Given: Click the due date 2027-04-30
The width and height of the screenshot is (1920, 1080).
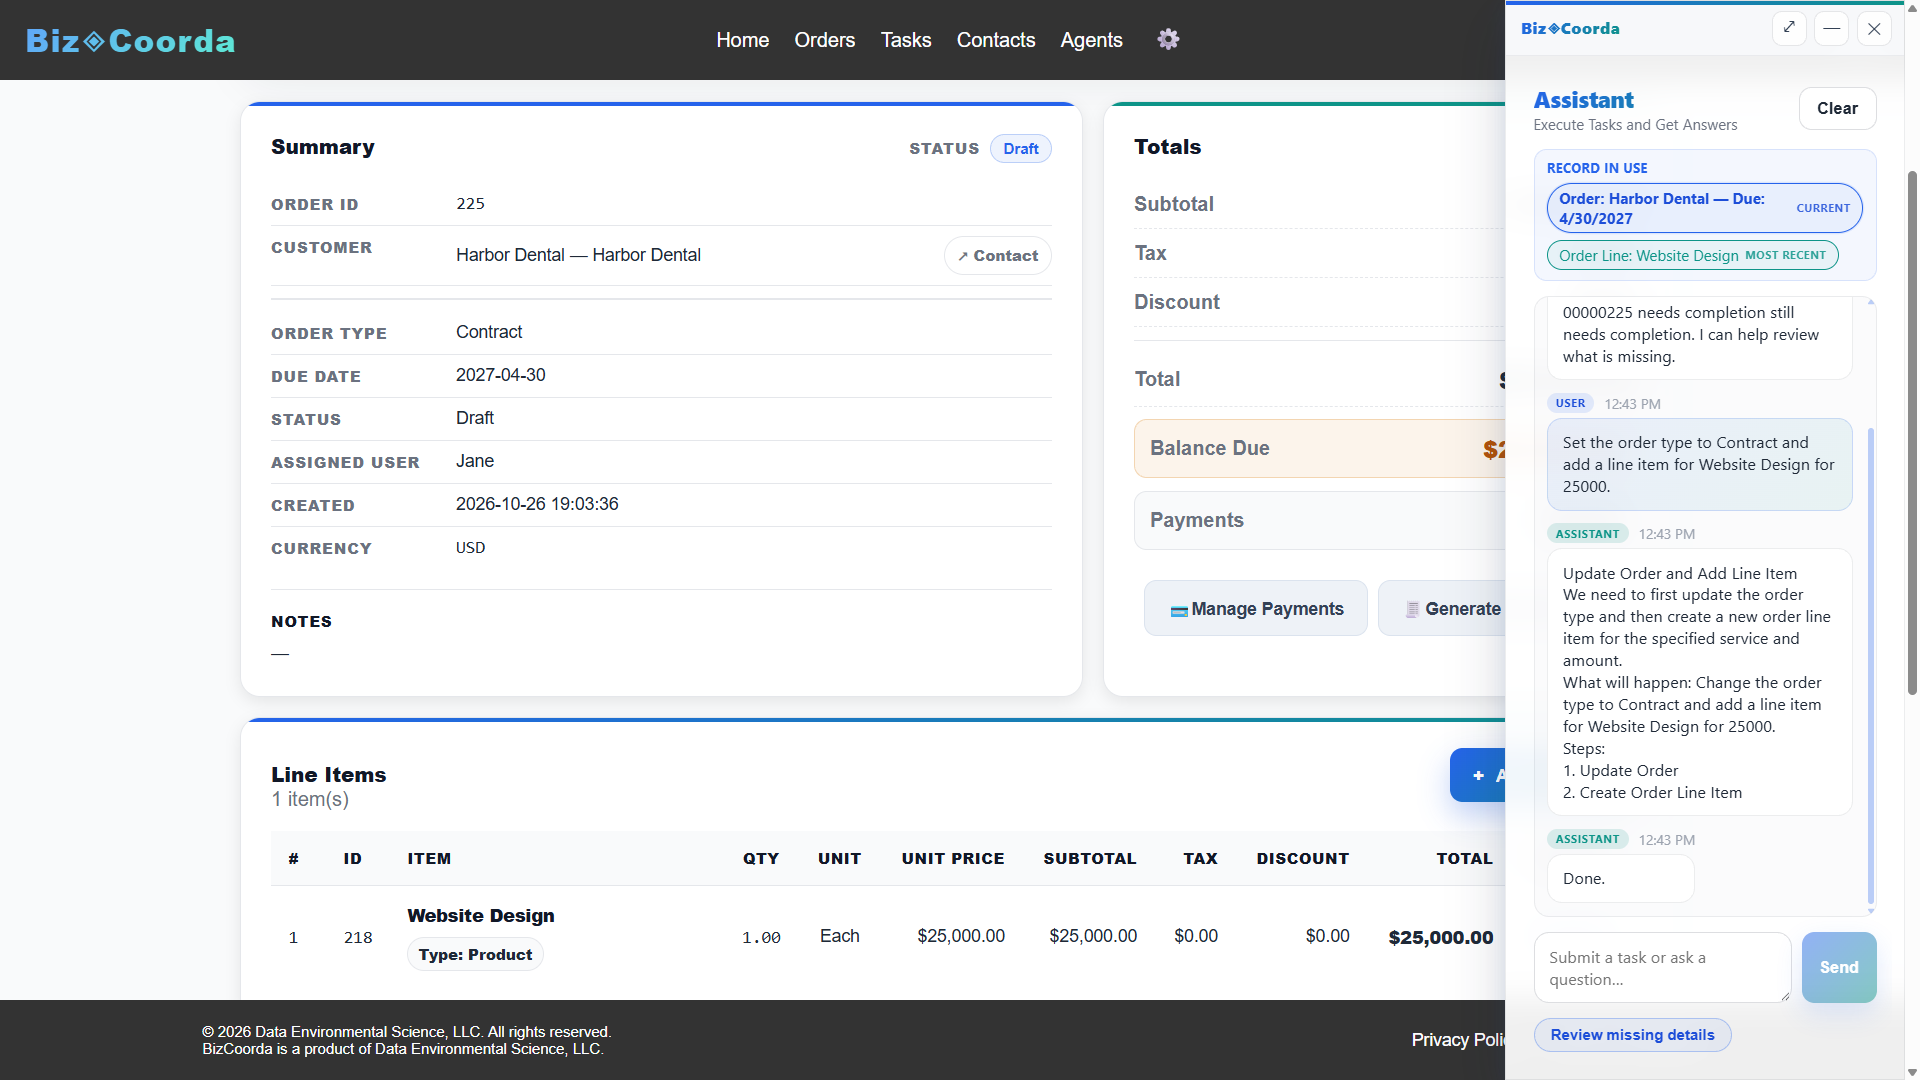Looking at the screenshot, I should tap(500, 375).
